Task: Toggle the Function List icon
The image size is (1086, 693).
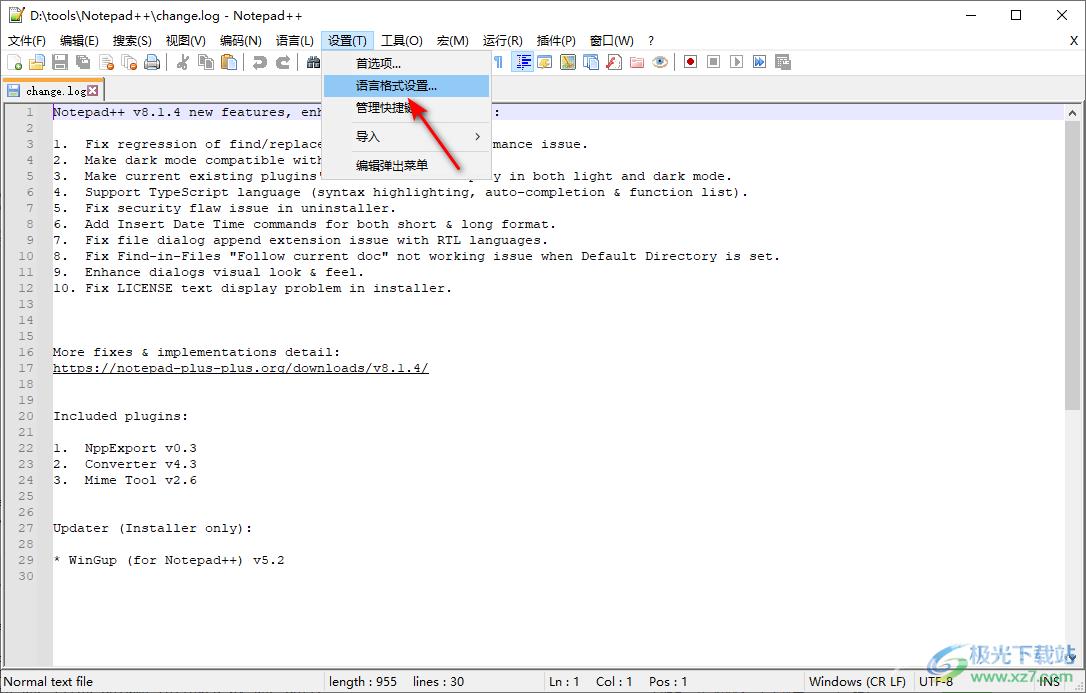Action: click(614, 62)
